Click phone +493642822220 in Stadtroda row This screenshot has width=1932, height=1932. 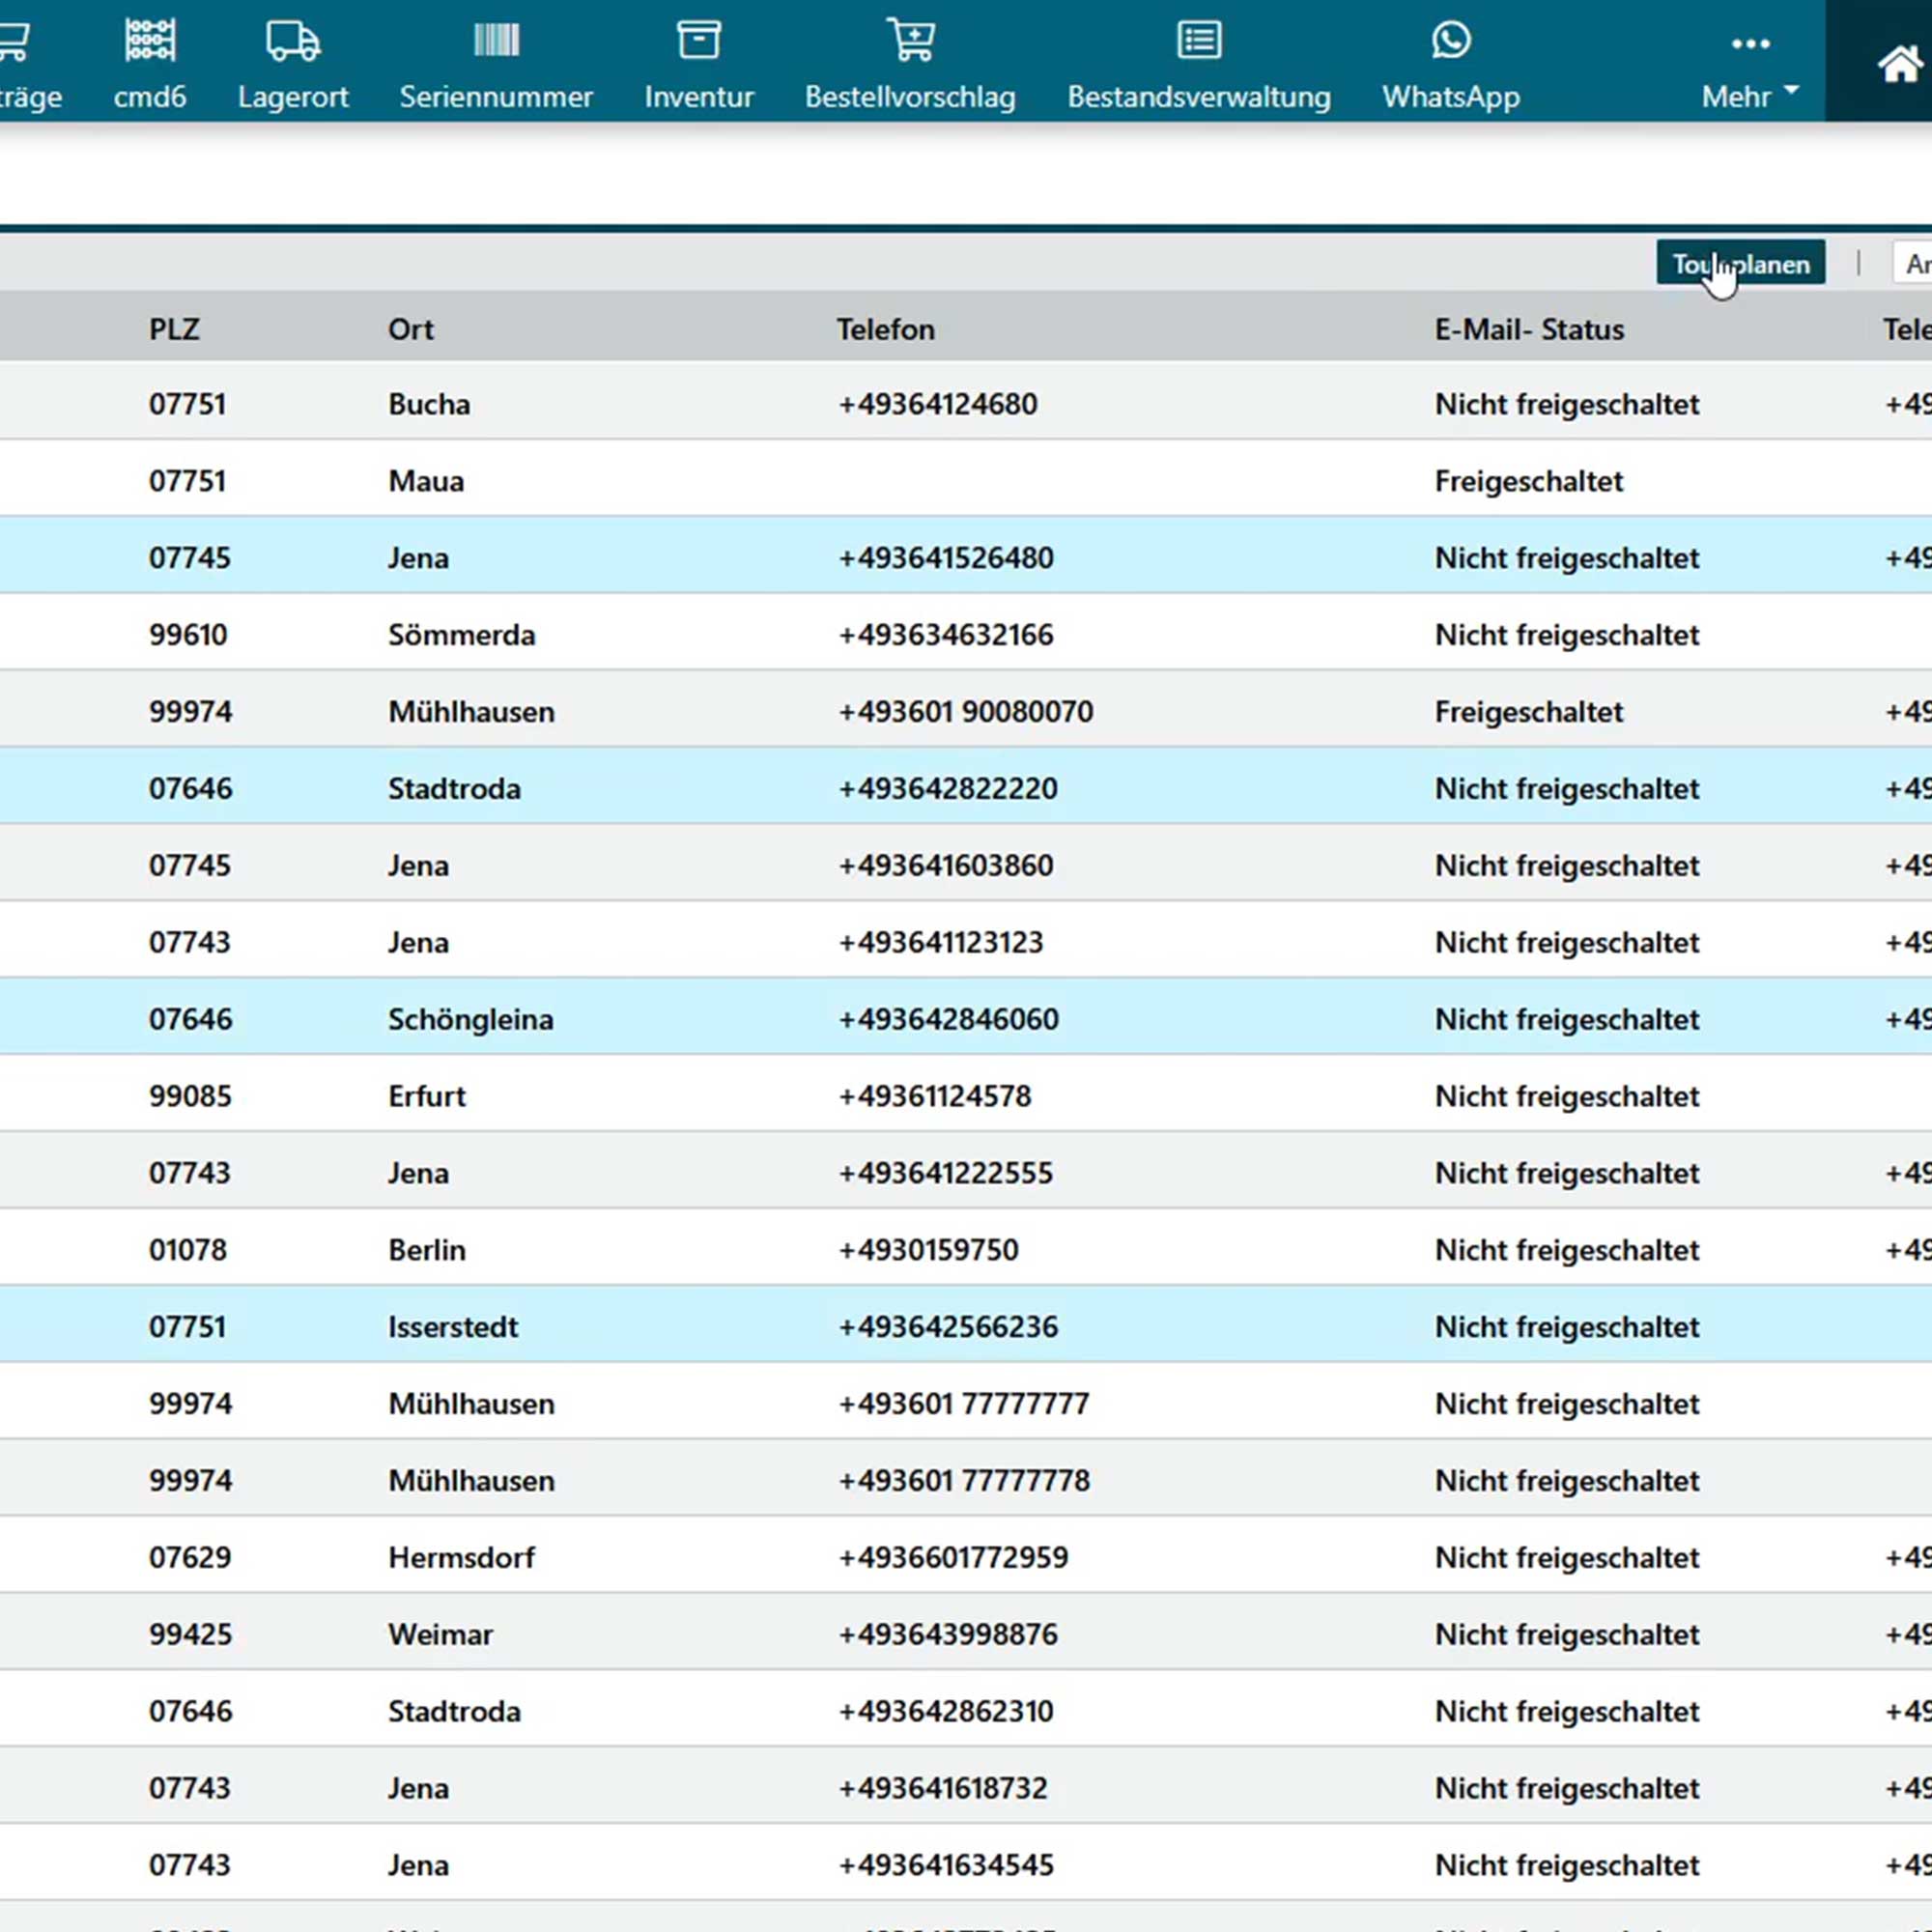(948, 789)
